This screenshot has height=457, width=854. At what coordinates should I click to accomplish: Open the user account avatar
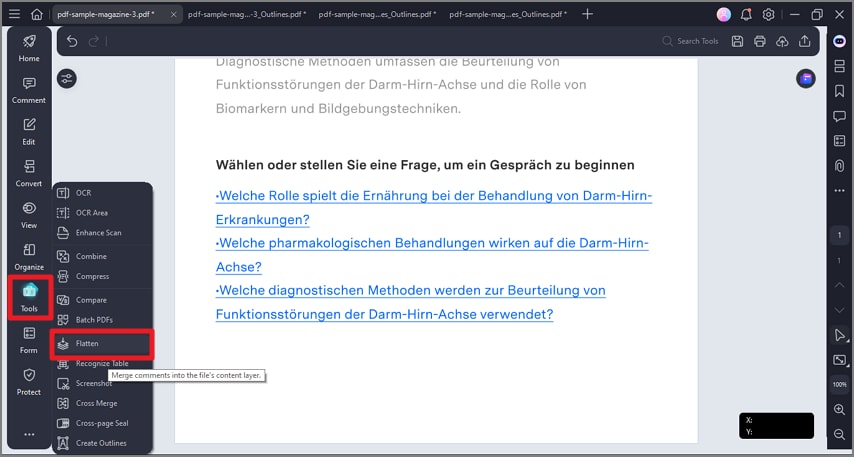click(724, 15)
